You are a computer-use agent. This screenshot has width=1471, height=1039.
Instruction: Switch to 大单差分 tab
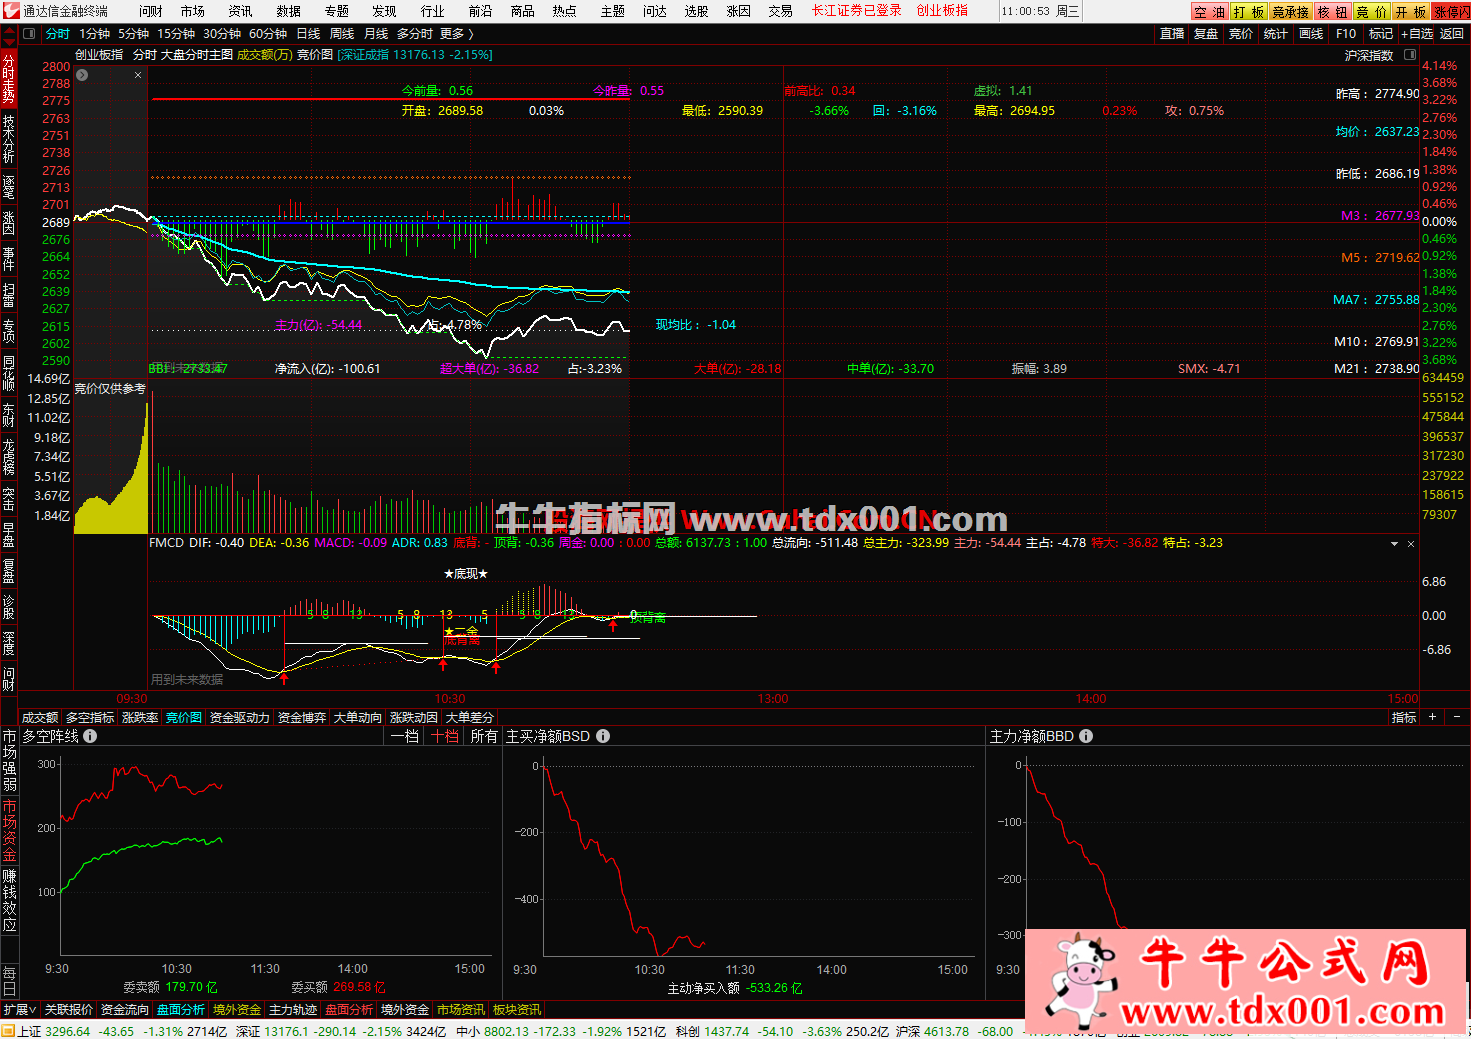469,718
